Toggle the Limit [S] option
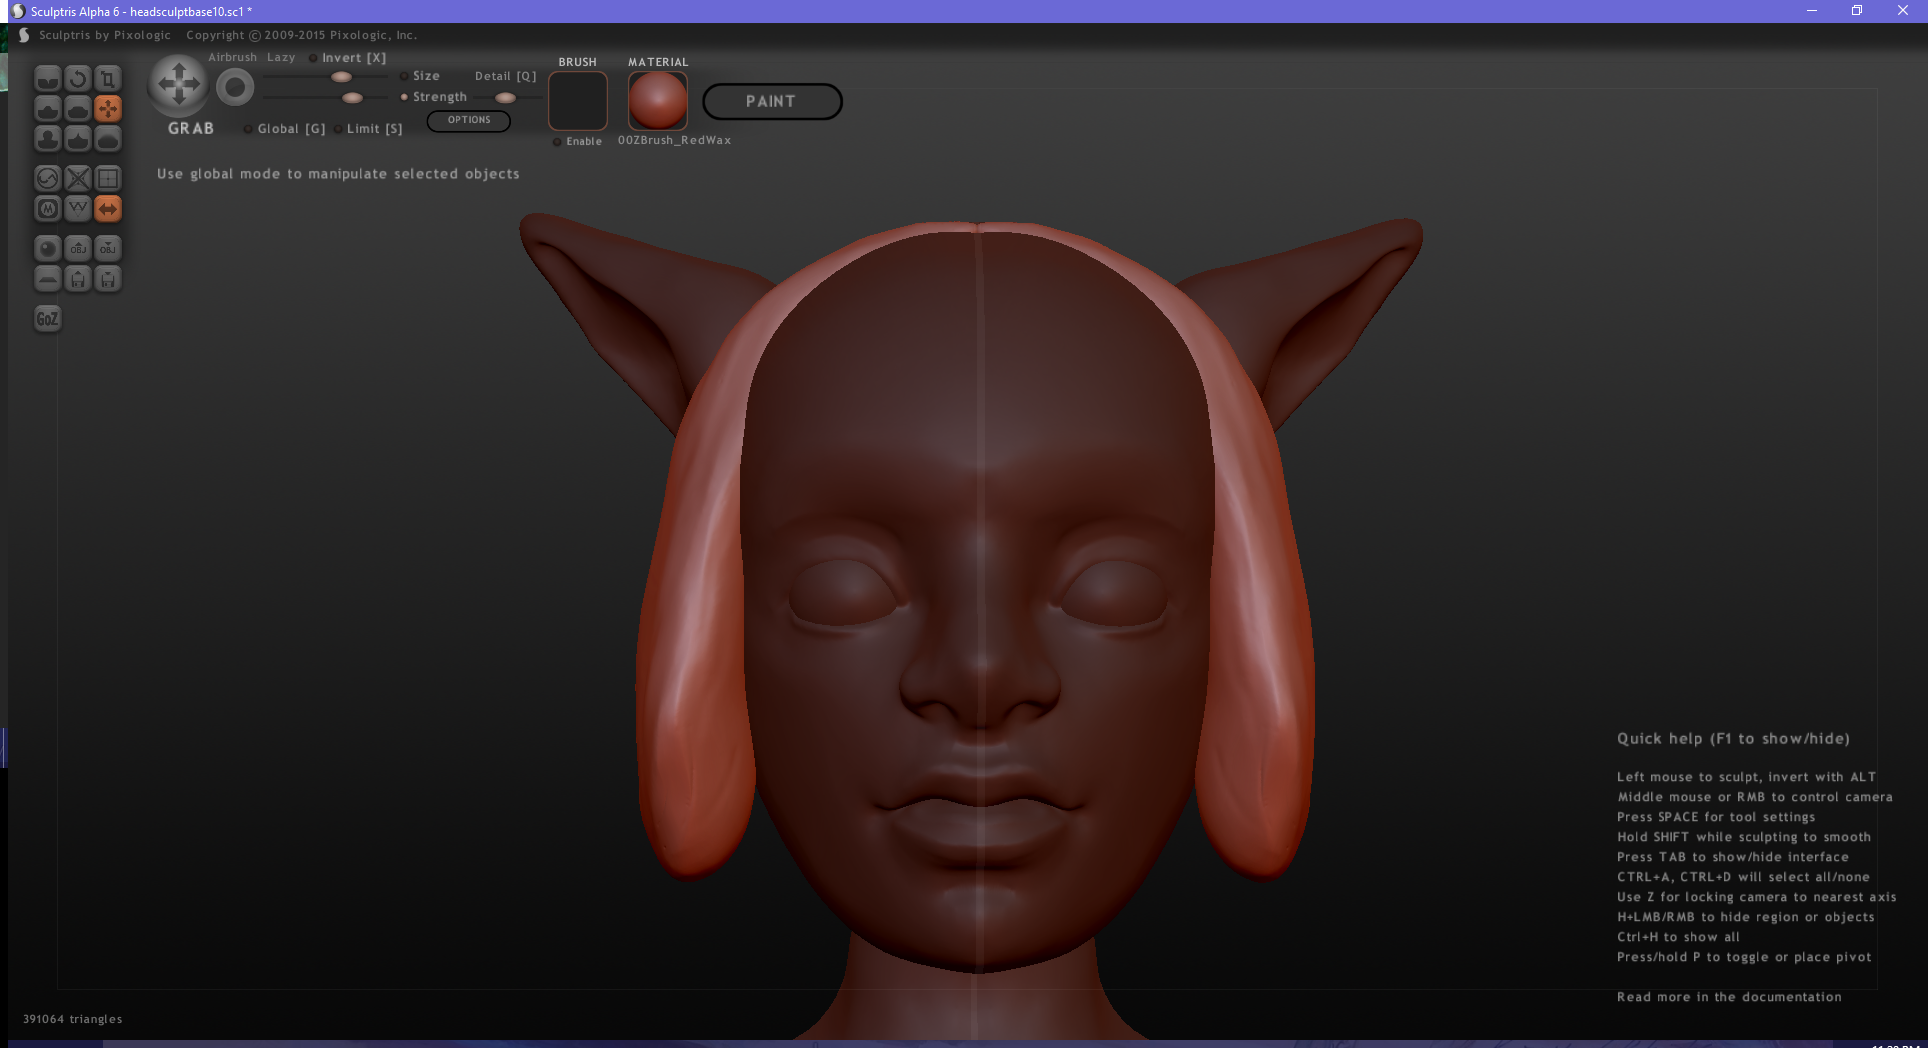The height and width of the screenshot is (1048, 1928). click(338, 129)
